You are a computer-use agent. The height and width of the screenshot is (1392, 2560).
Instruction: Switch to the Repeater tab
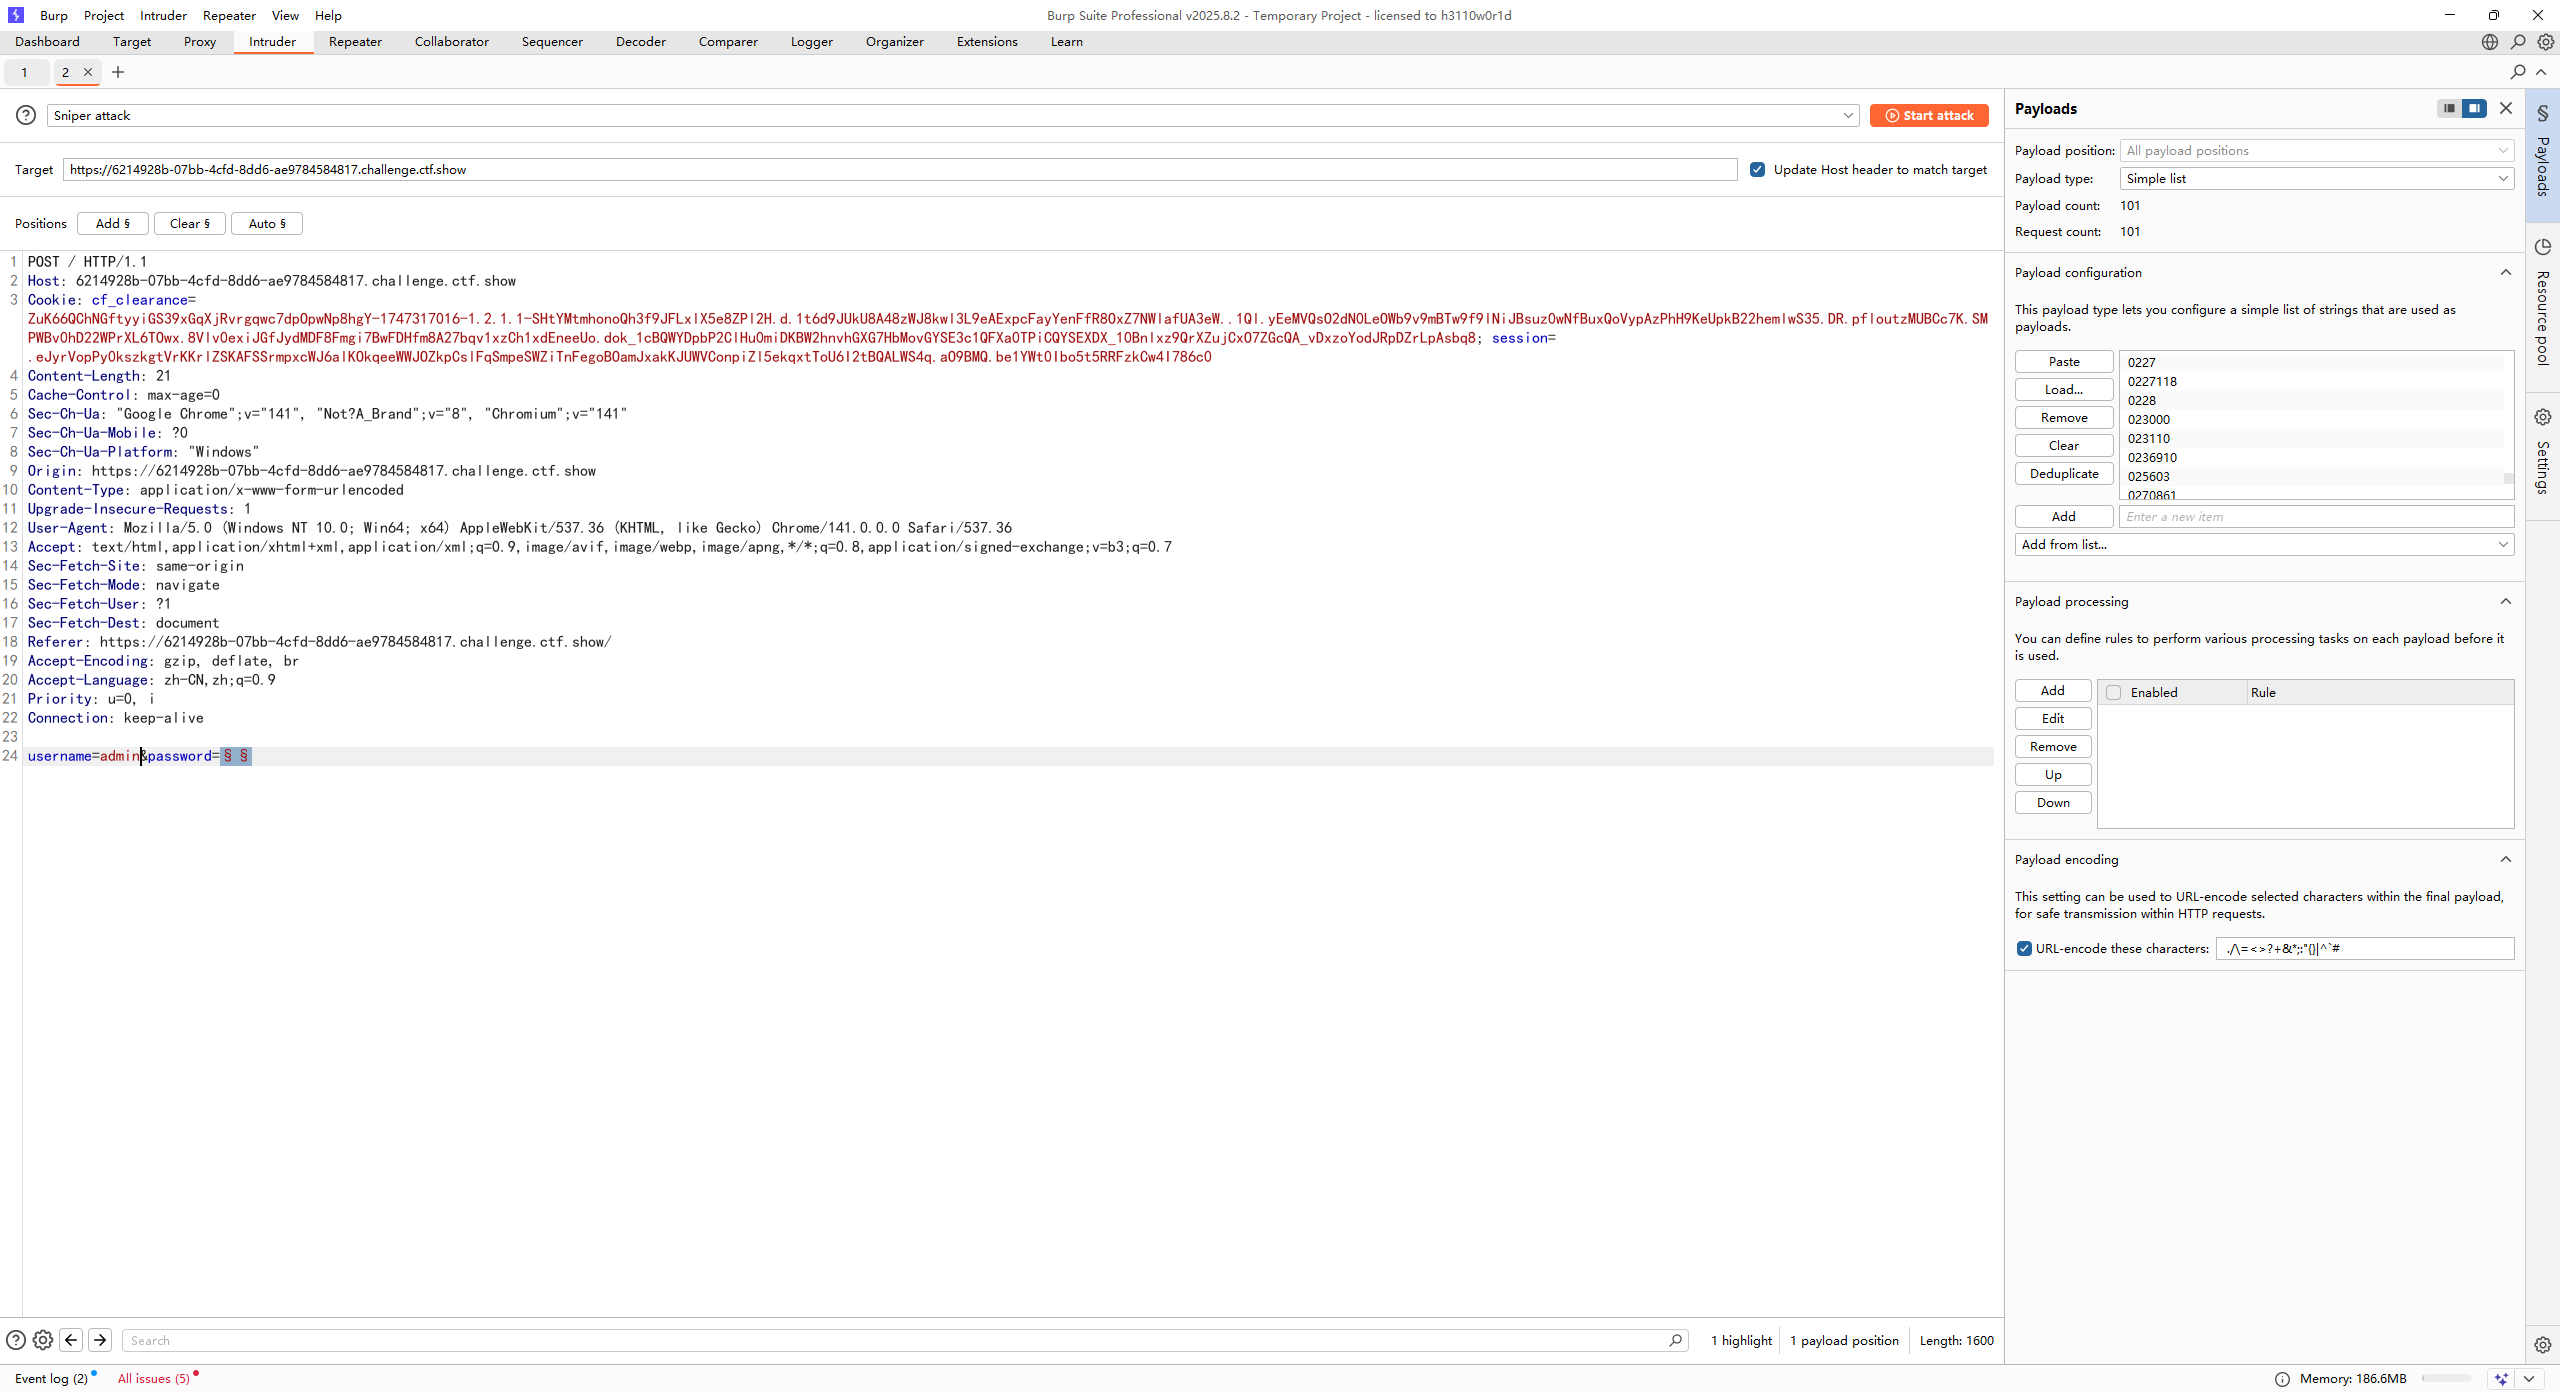(355, 41)
